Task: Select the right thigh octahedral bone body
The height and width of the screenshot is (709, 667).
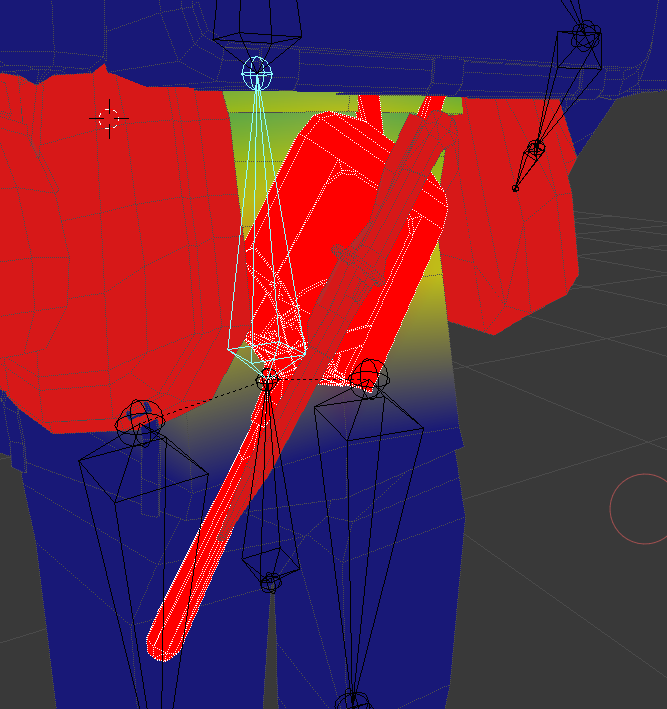Action: point(362,534)
